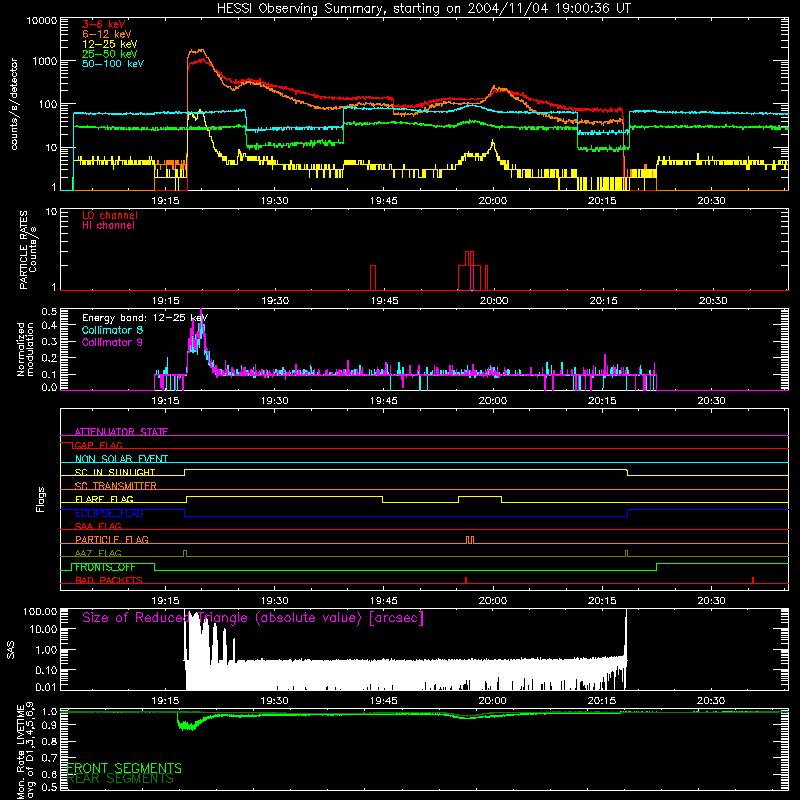The width and height of the screenshot is (800, 800).
Task: Click the NON SOLAR EVENT flag label
Action: point(121,459)
